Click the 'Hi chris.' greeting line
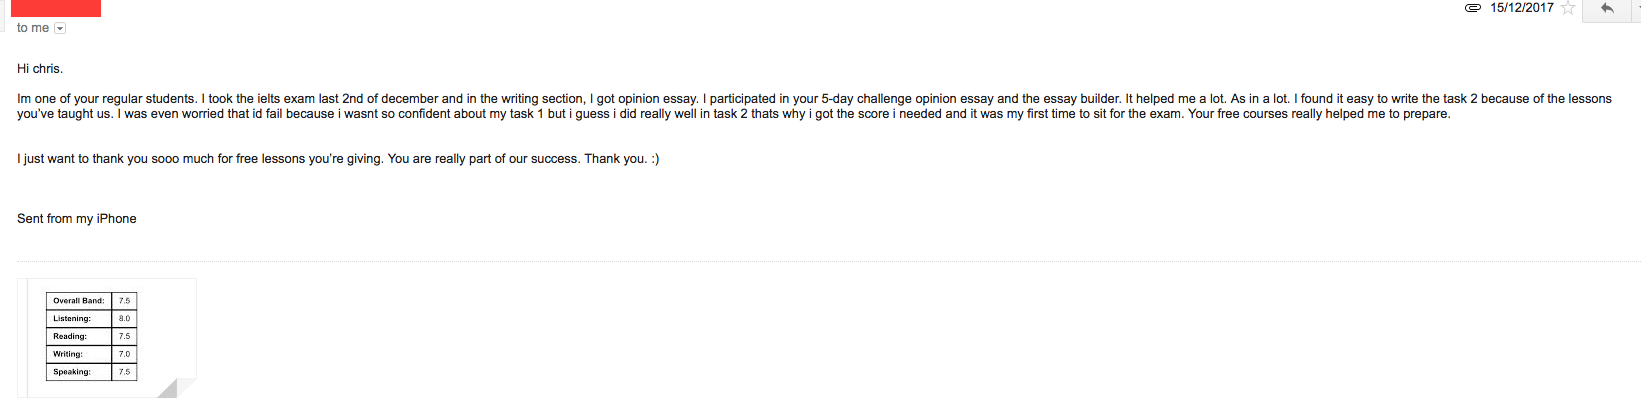The image size is (1641, 406). click(x=40, y=69)
